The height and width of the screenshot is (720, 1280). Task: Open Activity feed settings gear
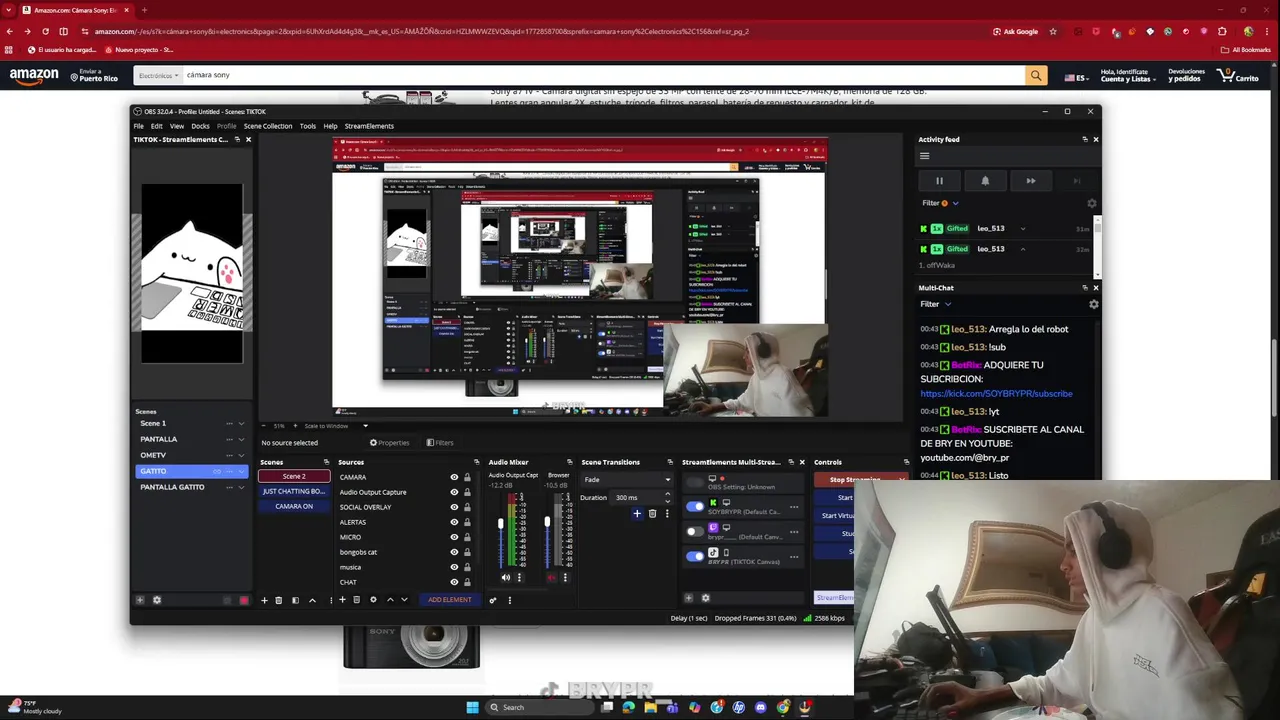point(1092,203)
